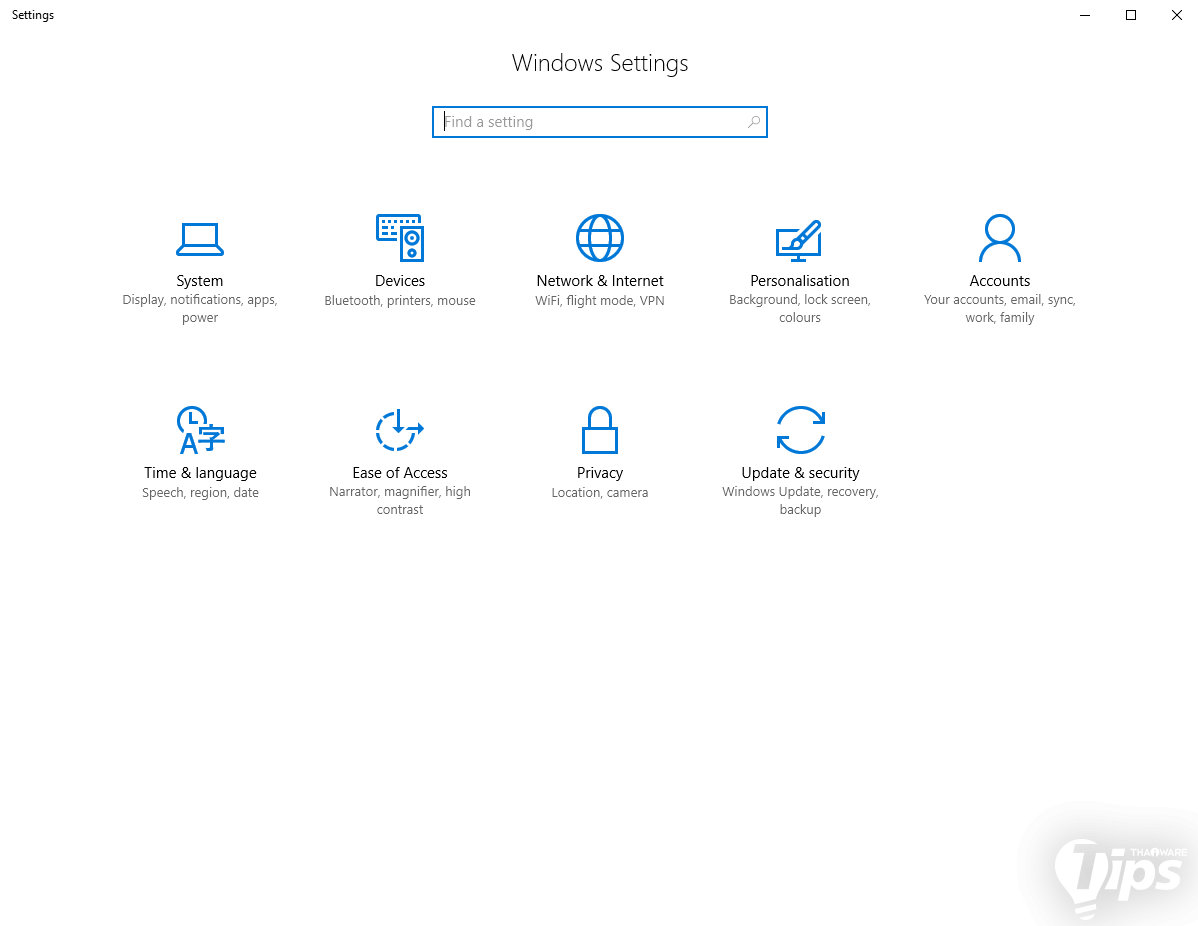
Task: Minimize the Settings window
Action: coord(1084,15)
